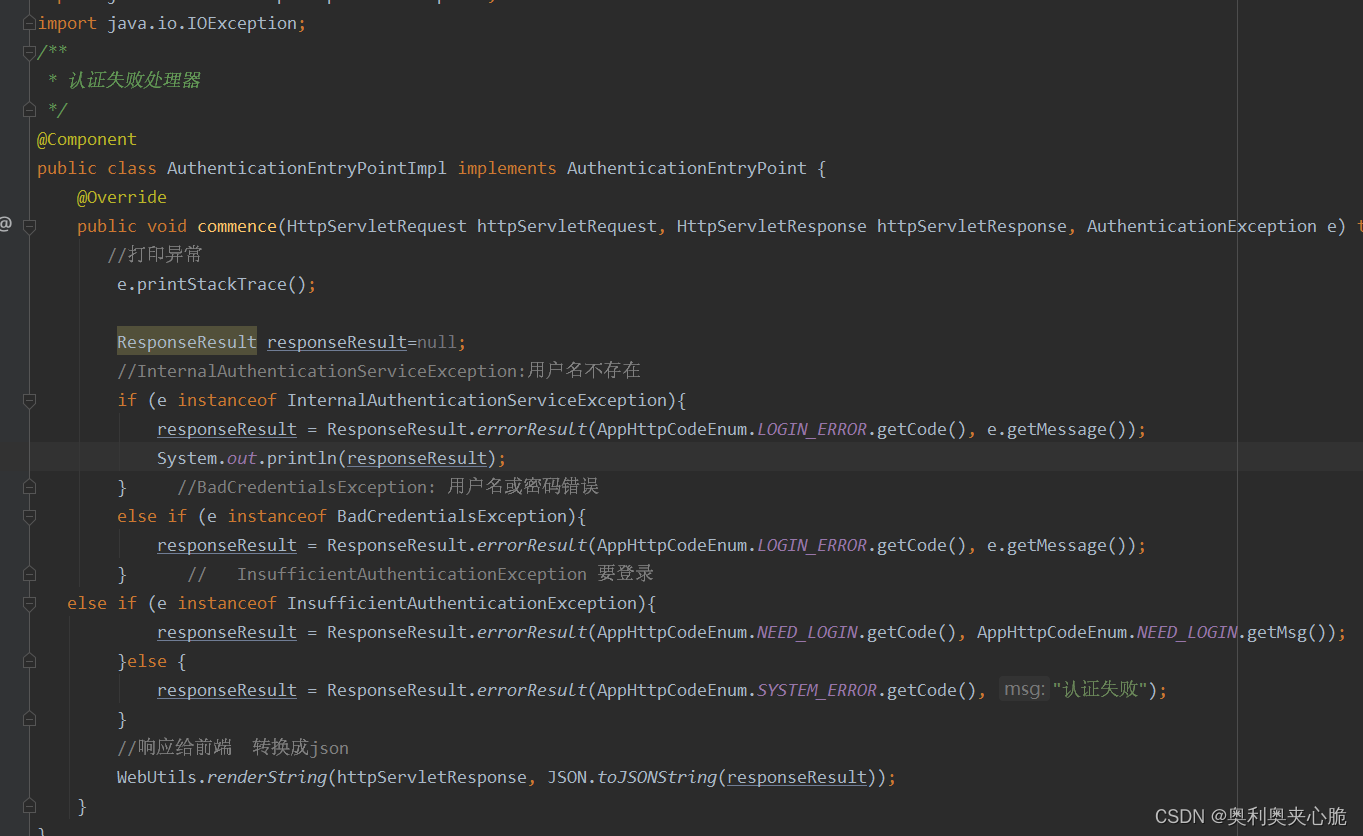This screenshot has height=836, width=1363.
Task: Fold the else if InsufficientAuthenticationException block
Action: pos(29,603)
